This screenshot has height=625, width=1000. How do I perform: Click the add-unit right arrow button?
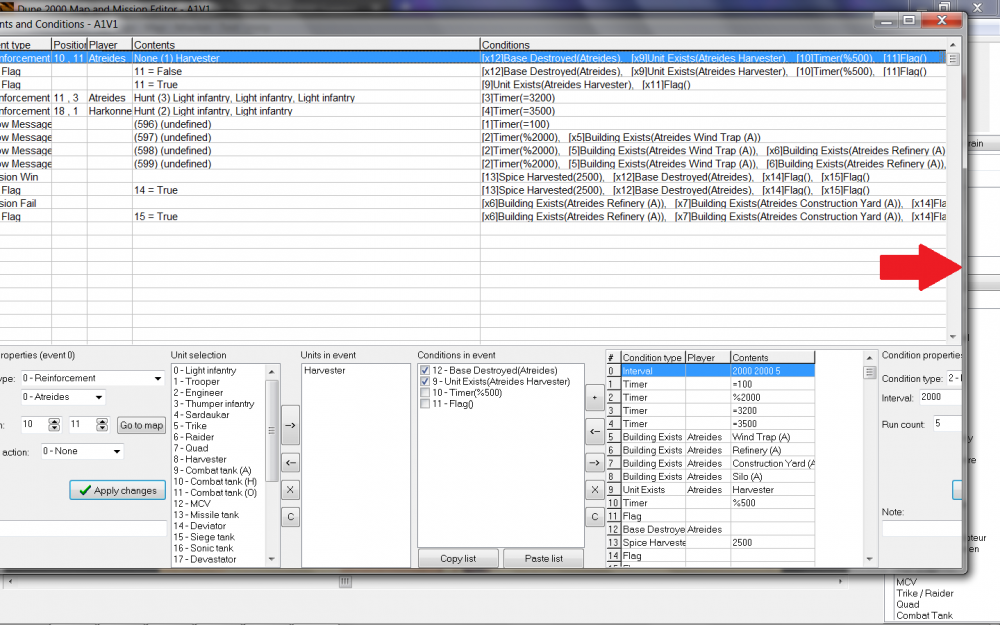point(290,425)
